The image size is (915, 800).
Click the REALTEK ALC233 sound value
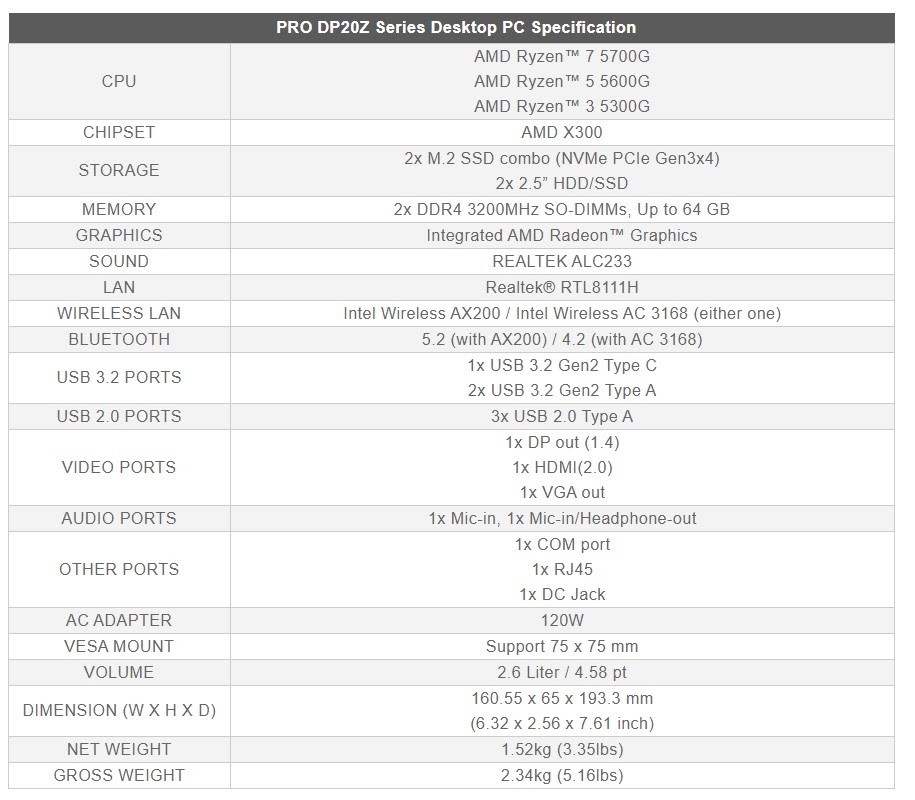561,261
